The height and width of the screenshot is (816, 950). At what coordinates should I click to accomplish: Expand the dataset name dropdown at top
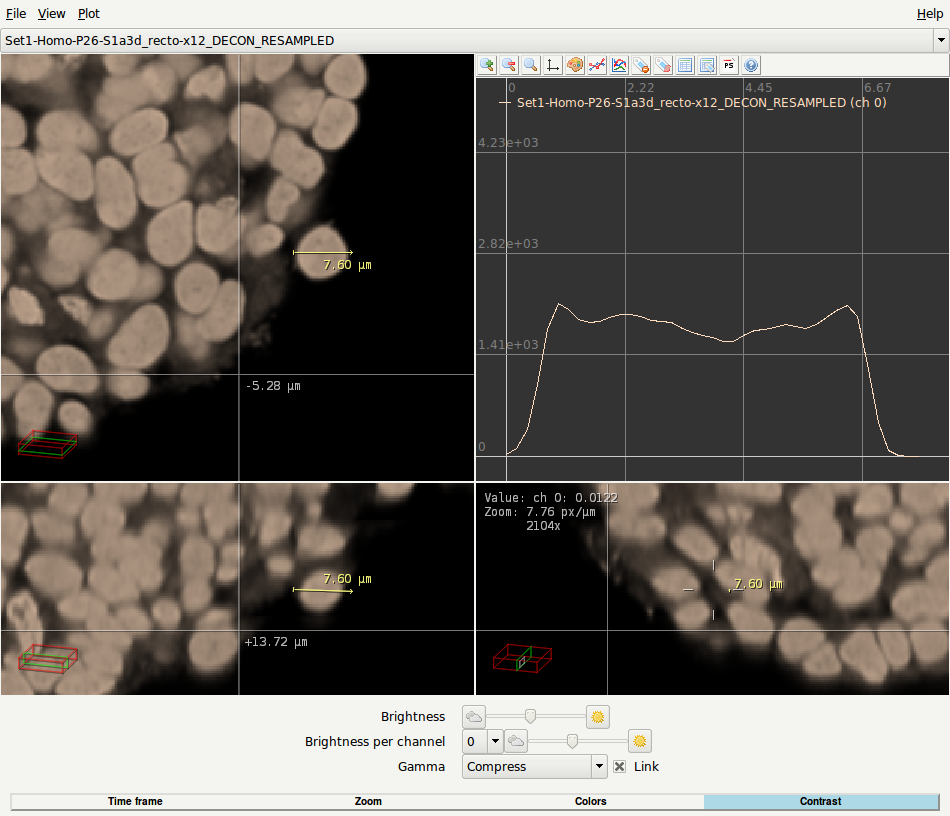[940, 41]
